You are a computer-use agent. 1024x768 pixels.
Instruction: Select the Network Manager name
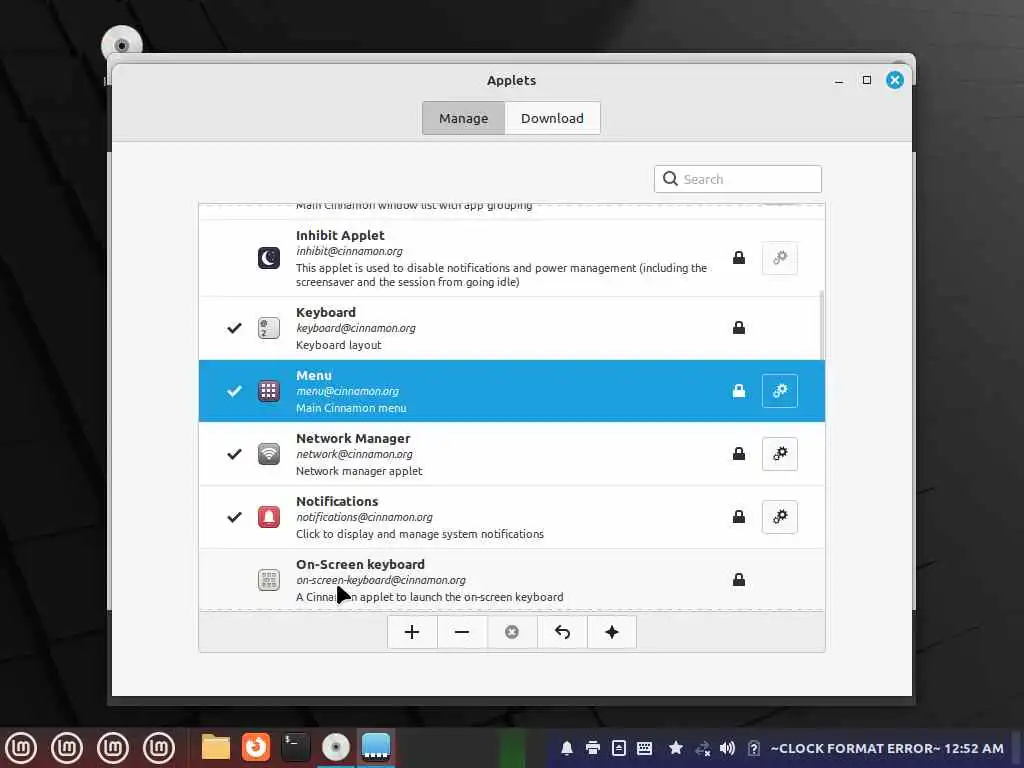point(353,438)
